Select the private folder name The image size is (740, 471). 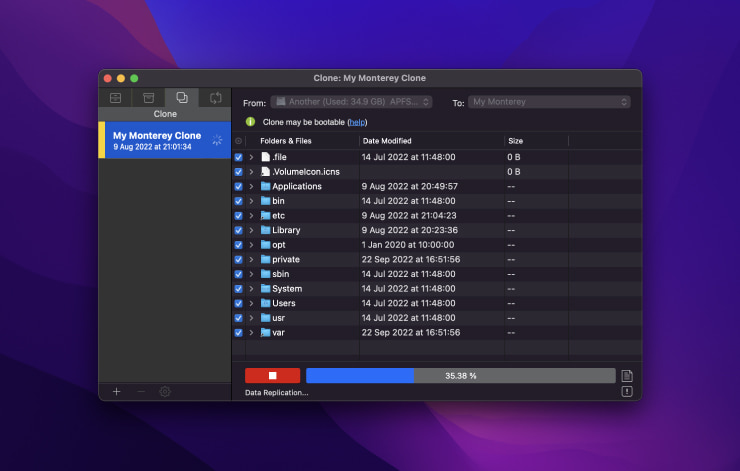tap(286, 260)
